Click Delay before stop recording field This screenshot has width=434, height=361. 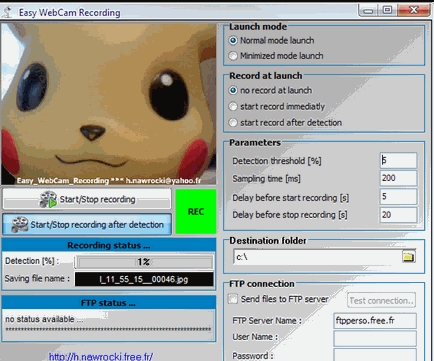click(398, 215)
